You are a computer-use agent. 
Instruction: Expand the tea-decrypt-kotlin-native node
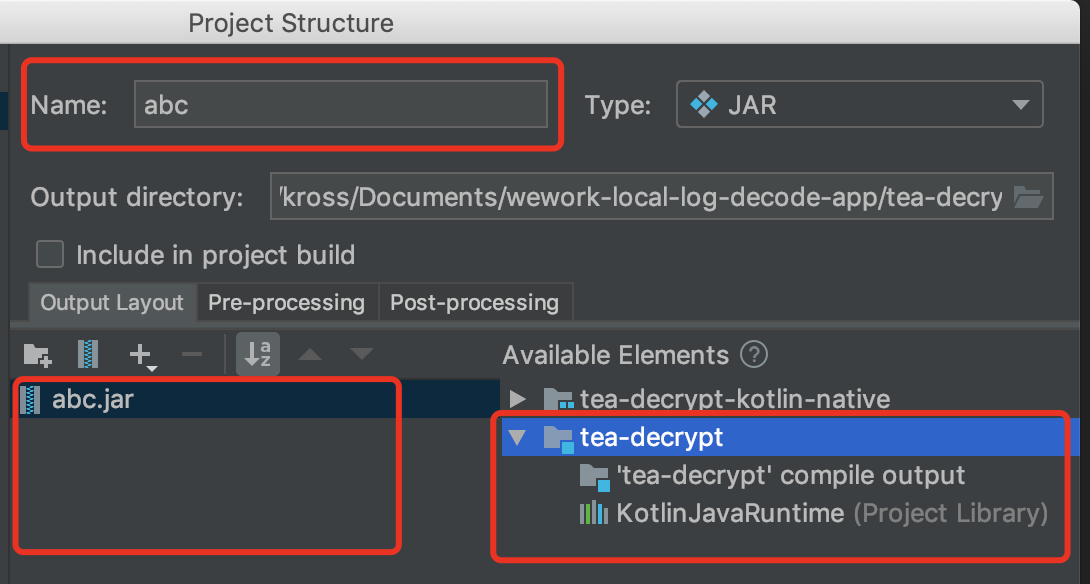[x=517, y=400]
